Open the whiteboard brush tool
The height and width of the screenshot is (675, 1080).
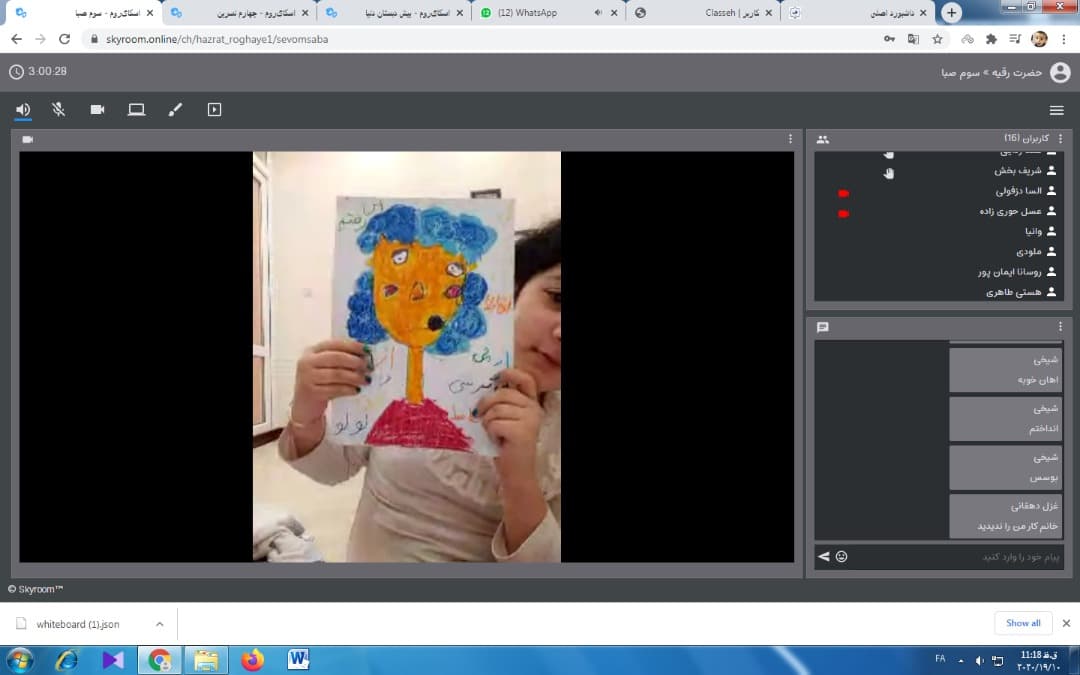click(x=175, y=110)
